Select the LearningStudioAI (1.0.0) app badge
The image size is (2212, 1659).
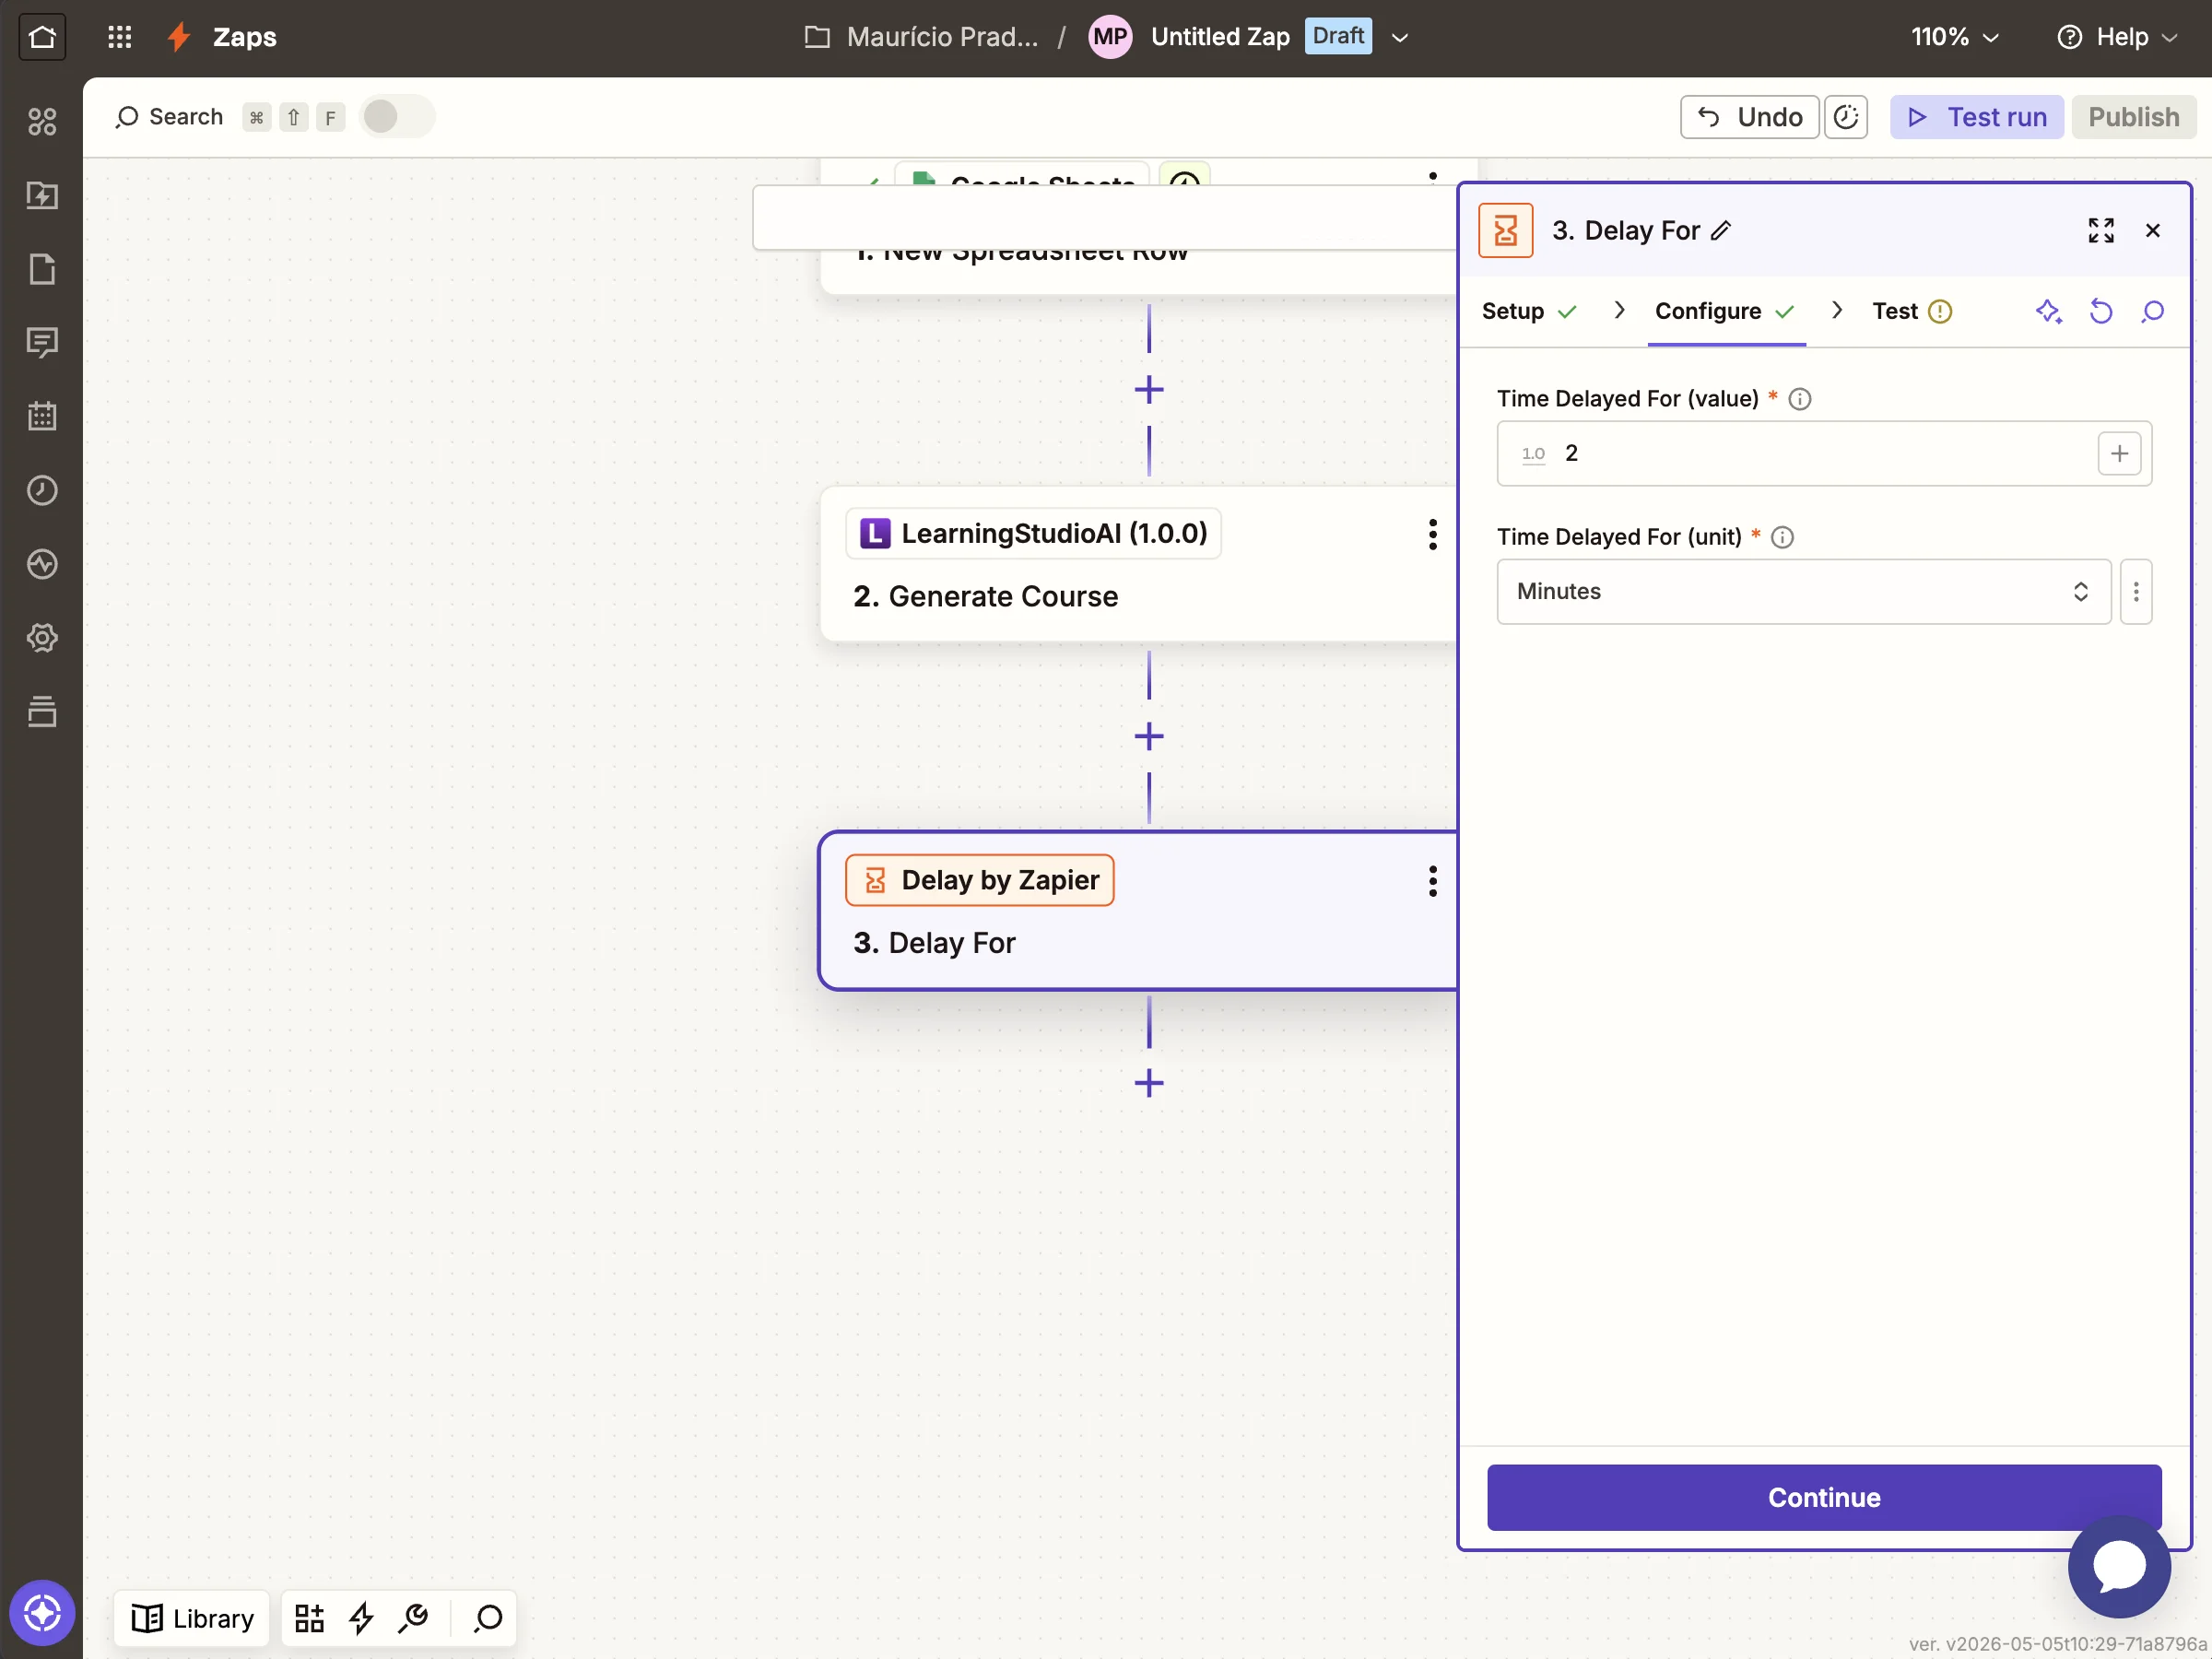pyautogui.click(x=1033, y=533)
